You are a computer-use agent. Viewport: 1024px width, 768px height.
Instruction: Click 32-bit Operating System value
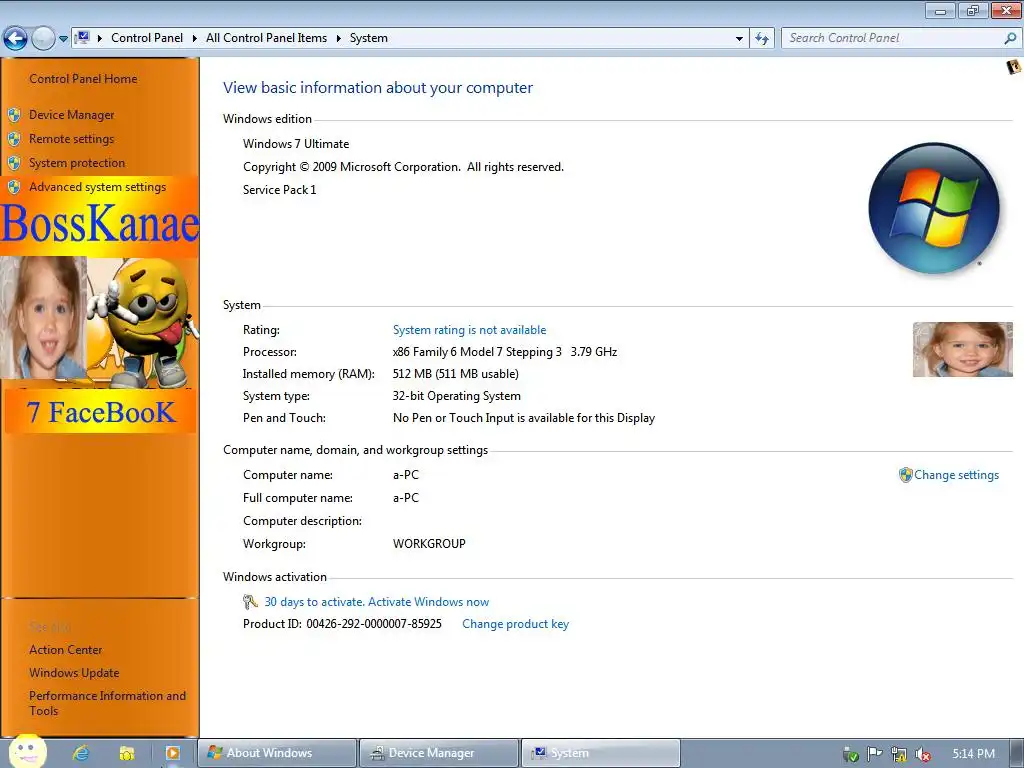click(456, 396)
